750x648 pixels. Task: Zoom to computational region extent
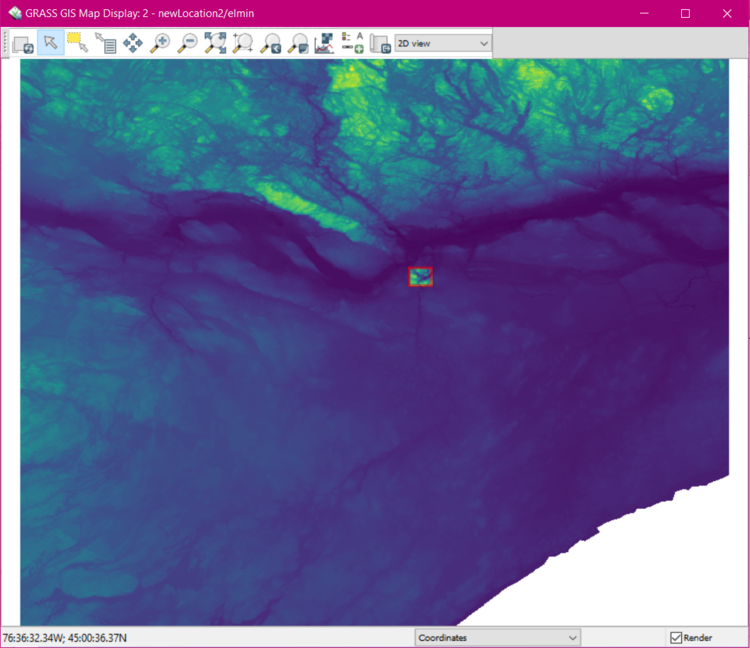point(242,43)
